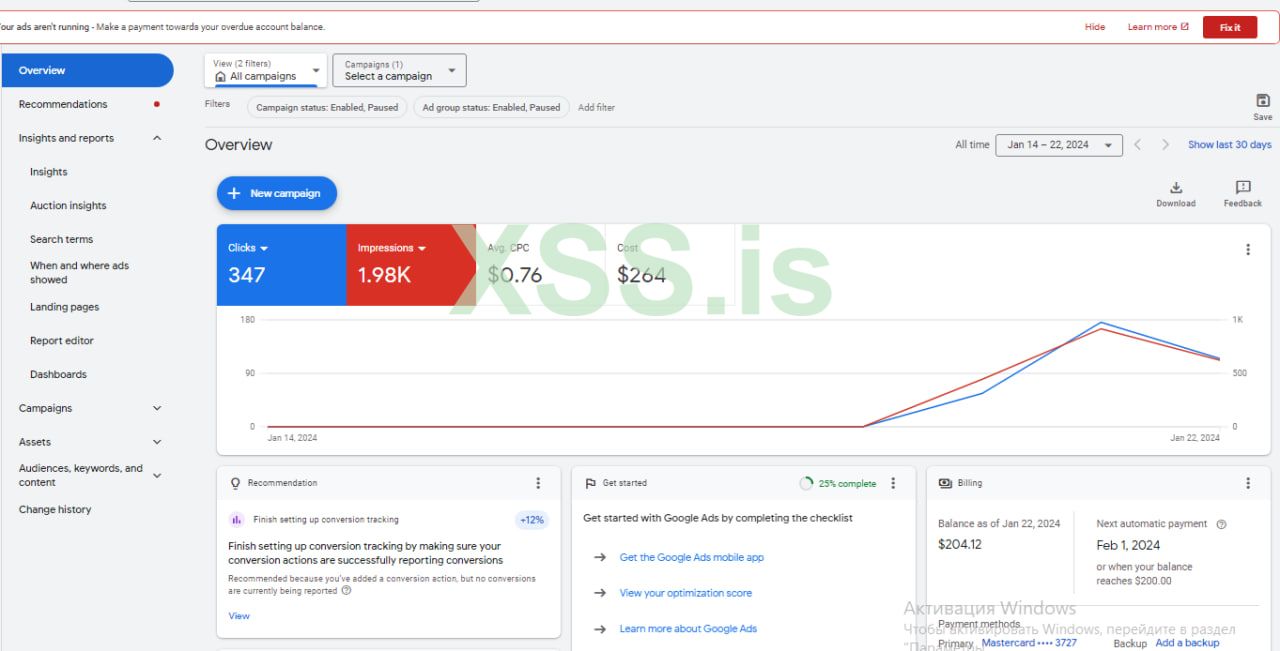
Task: Click the All time label
Action: 972,145
